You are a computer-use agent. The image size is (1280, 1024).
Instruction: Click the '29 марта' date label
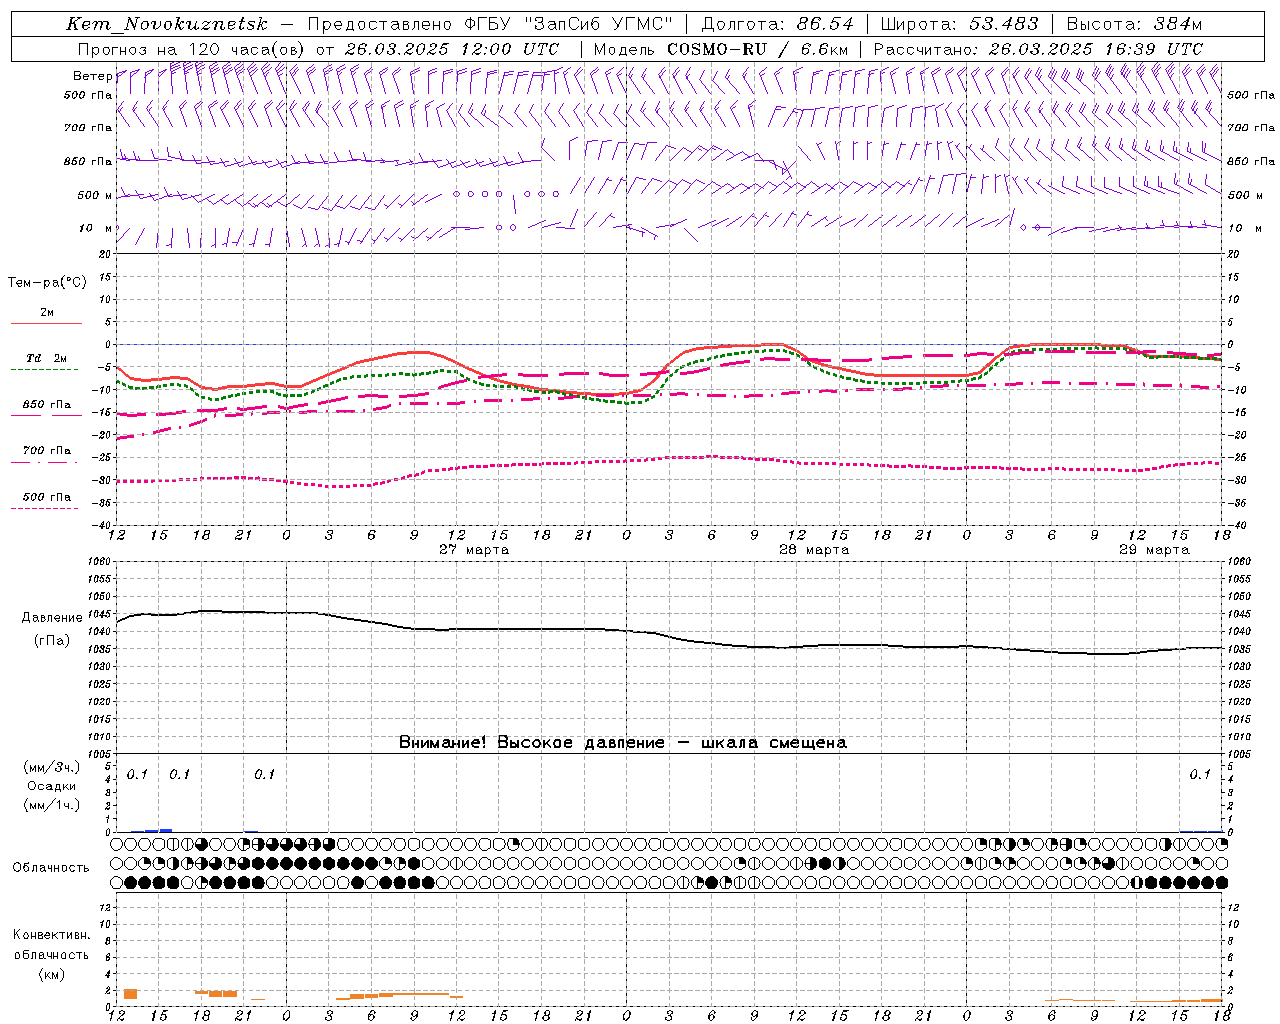pyautogui.click(x=1154, y=550)
